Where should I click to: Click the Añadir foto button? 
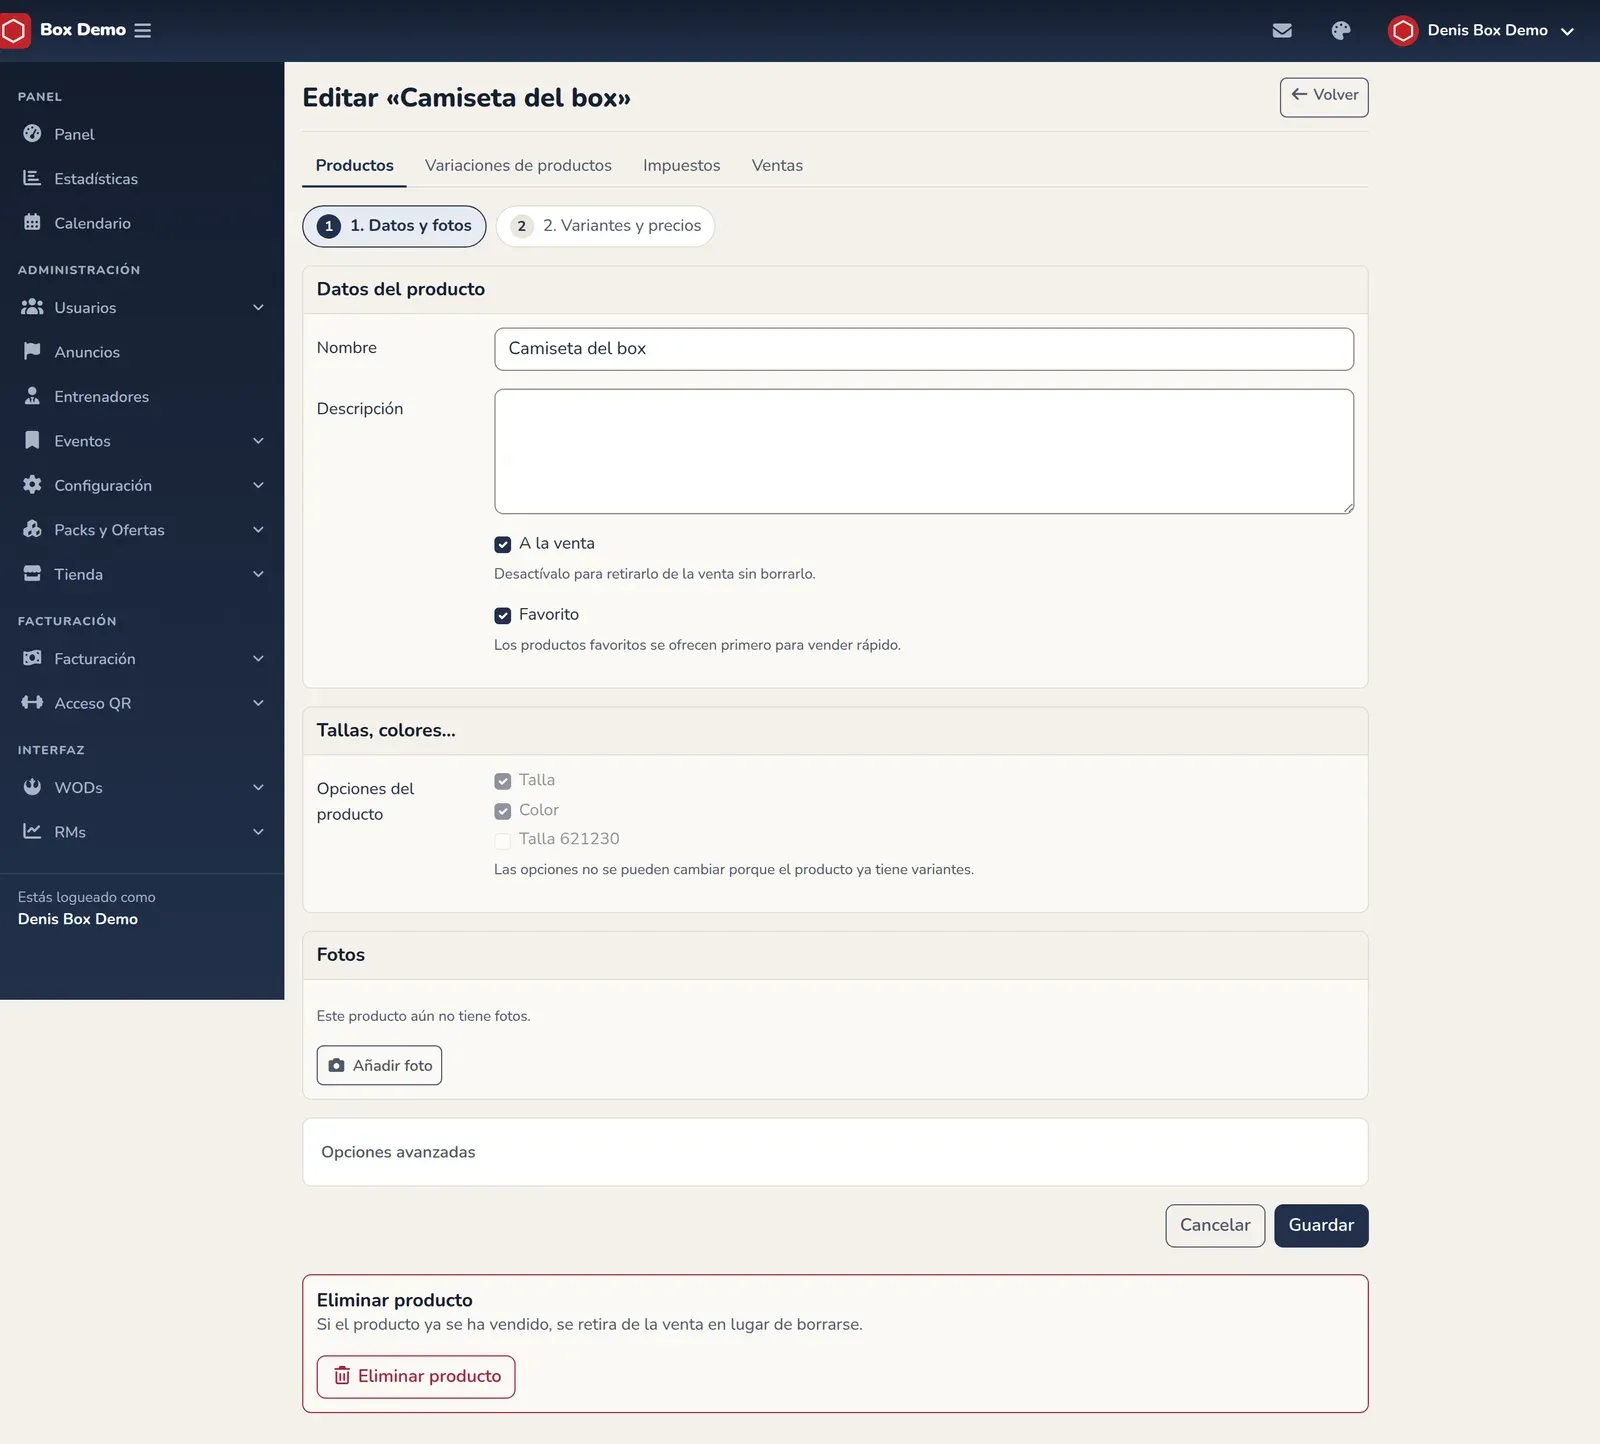click(379, 1065)
